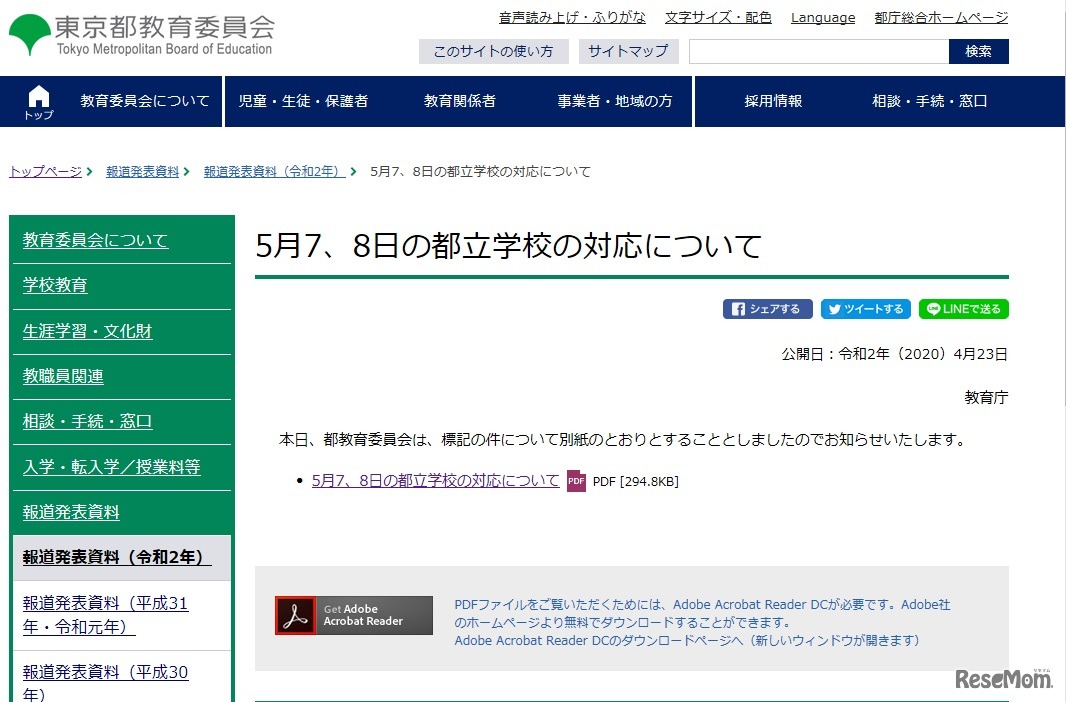Open the サイトマップ page
1066x702 pixels.
628,51
